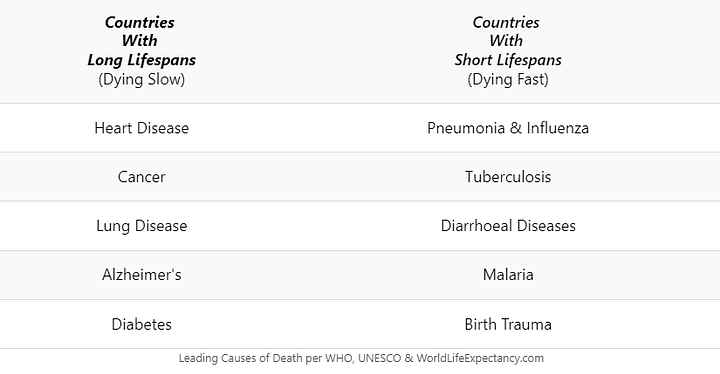
Task: Select the Lung Disease cell
Action: click(x=141, y=226)
